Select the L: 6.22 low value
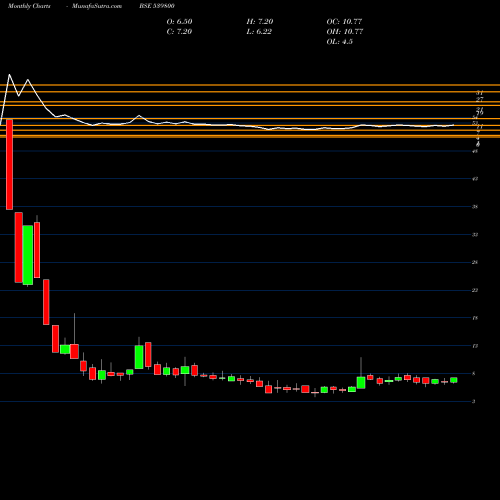This screenshot has height=500, width=500. pos(259,32)
